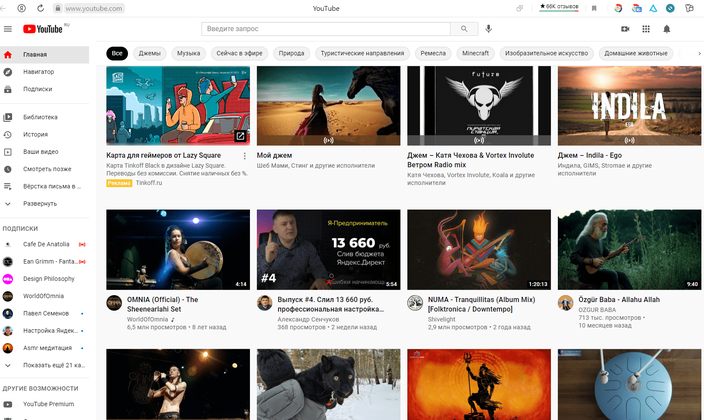This screenshot has height=420, width=704.
Task: Click the search magnifier button
Action: pyautogui.click(x=464, y=29)
